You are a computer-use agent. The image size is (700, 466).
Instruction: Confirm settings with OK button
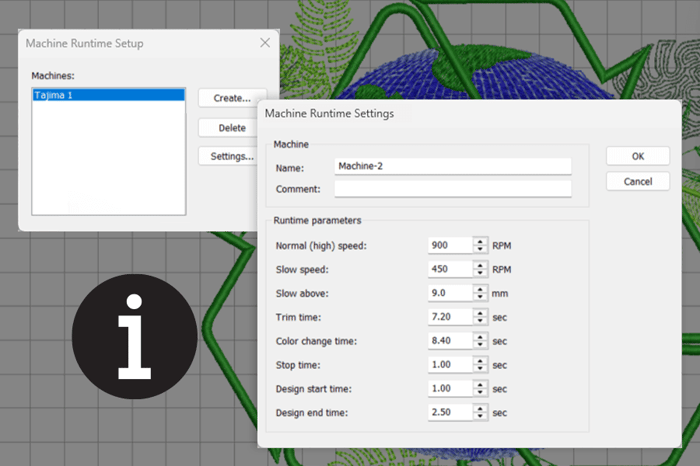click(637, 156)
